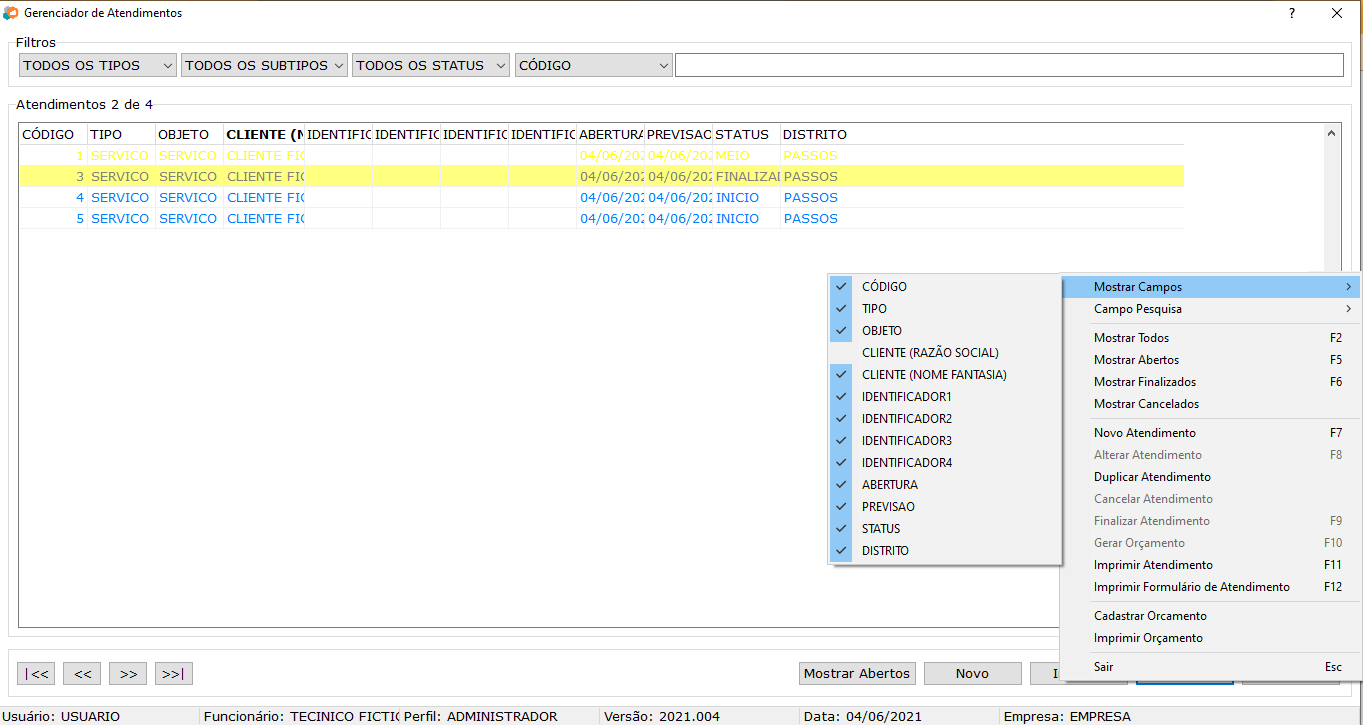Viewport: 1363px width, 725px height.
Task: Open the TODOS OS STATUS dropdown
Action: coord(430,66)
